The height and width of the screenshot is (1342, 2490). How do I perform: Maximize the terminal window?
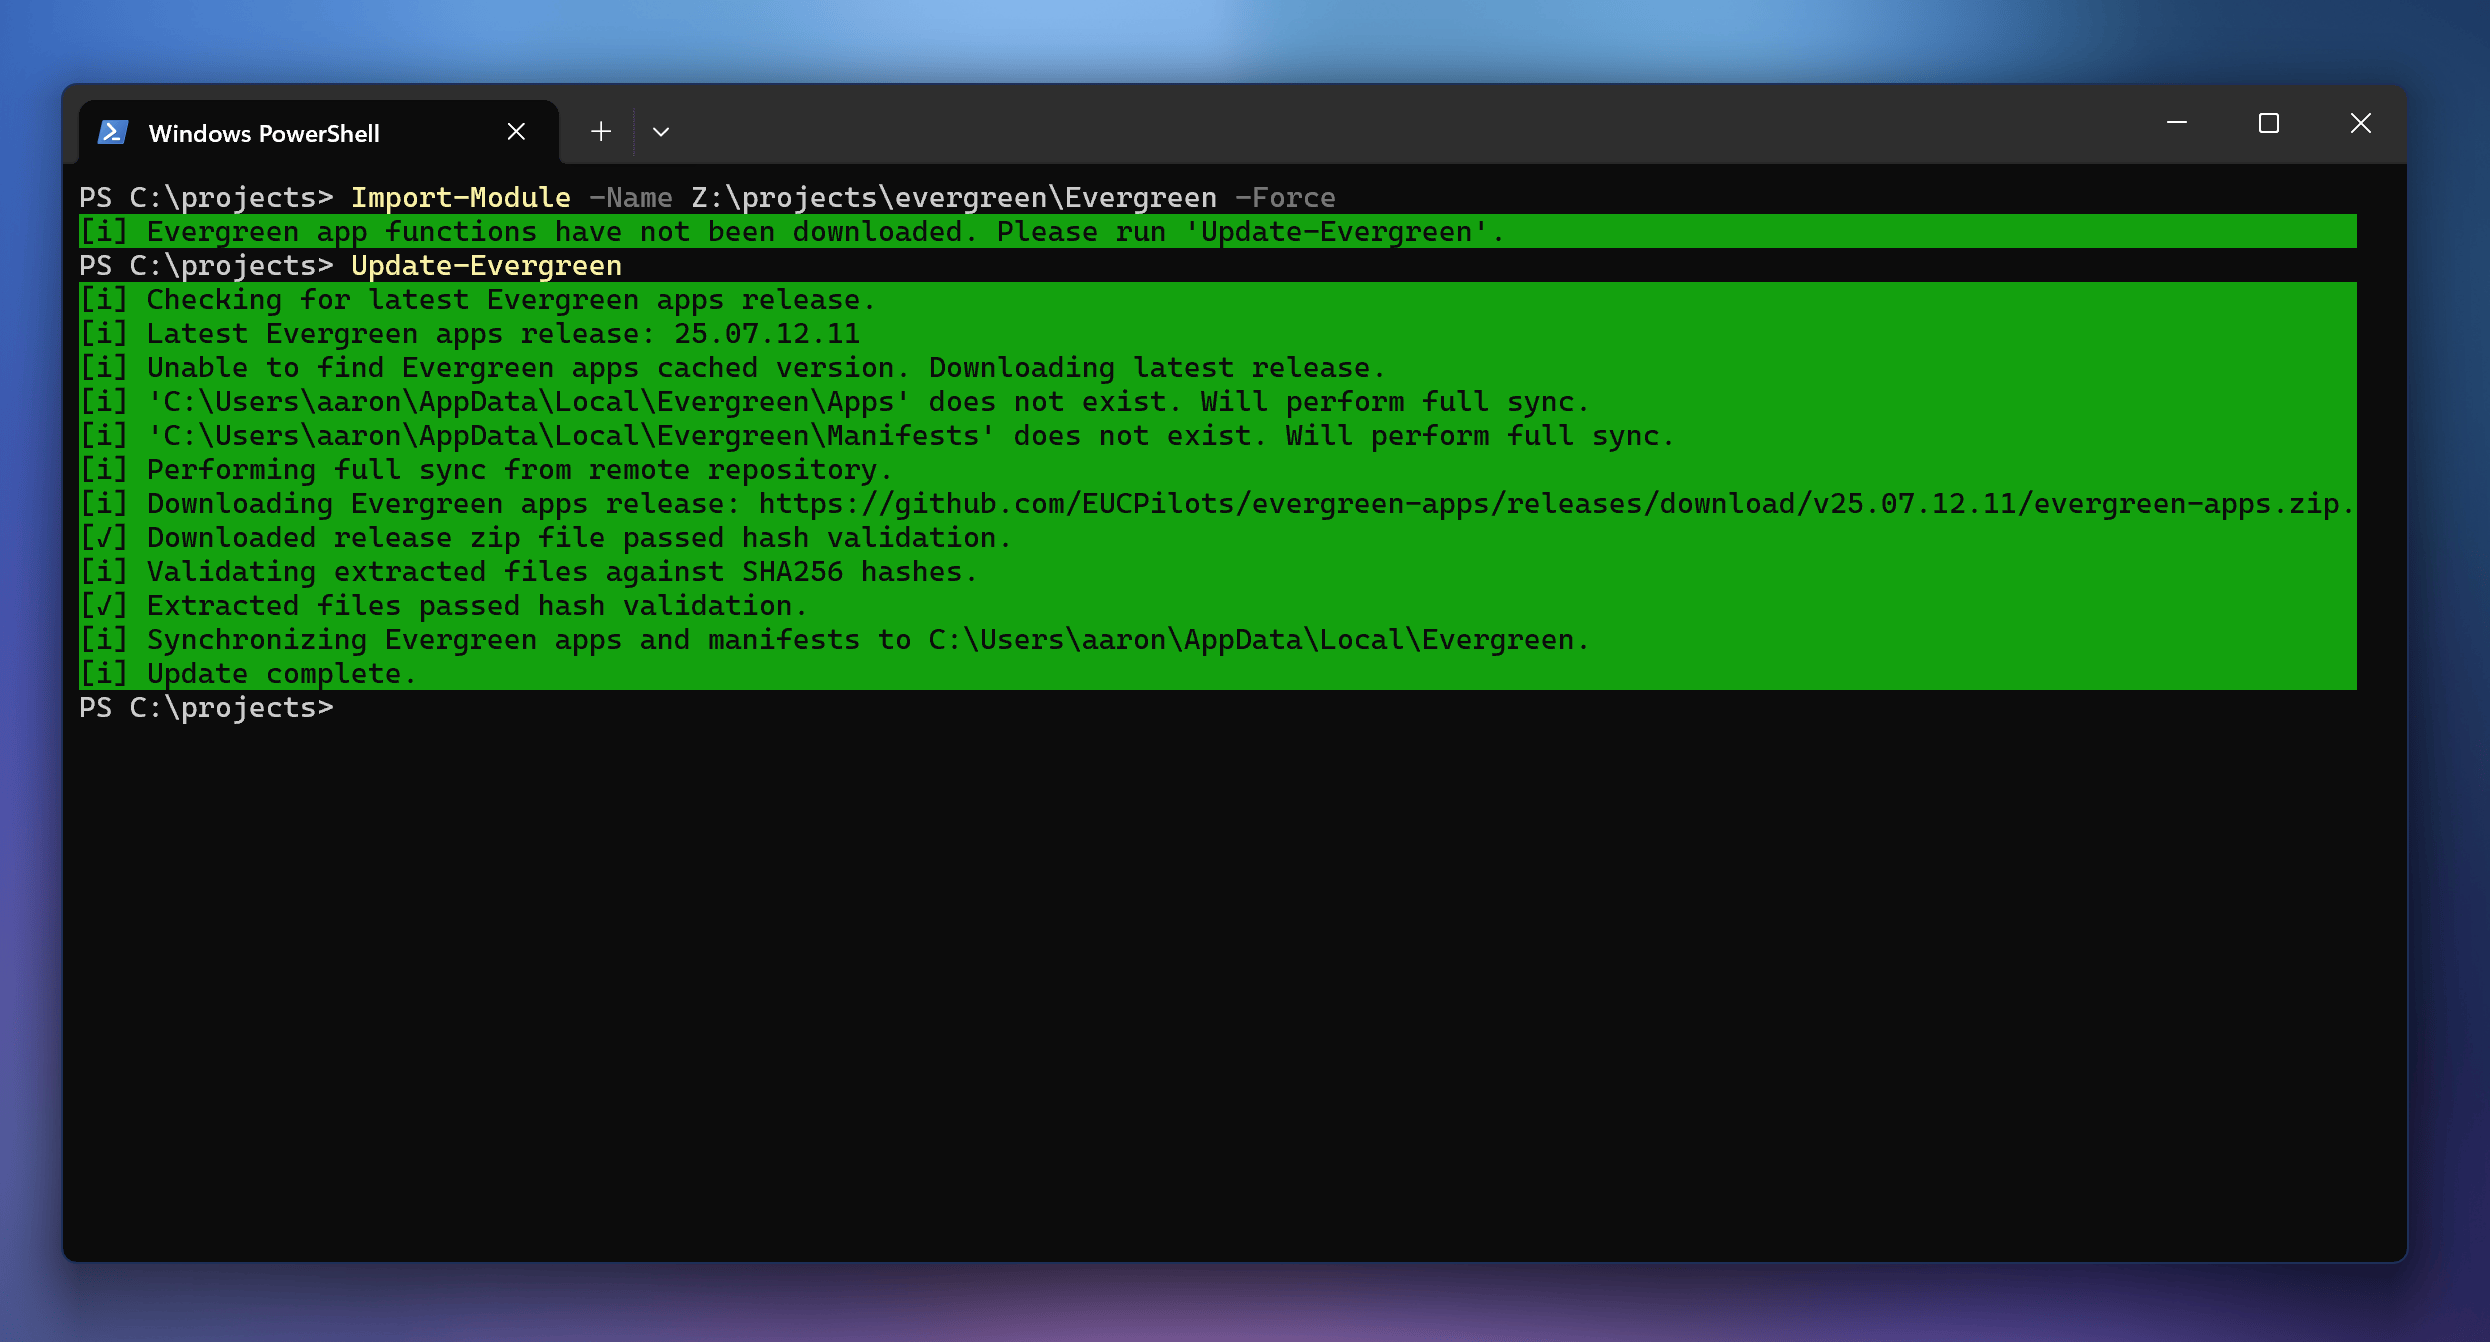tap(2269, 123)
